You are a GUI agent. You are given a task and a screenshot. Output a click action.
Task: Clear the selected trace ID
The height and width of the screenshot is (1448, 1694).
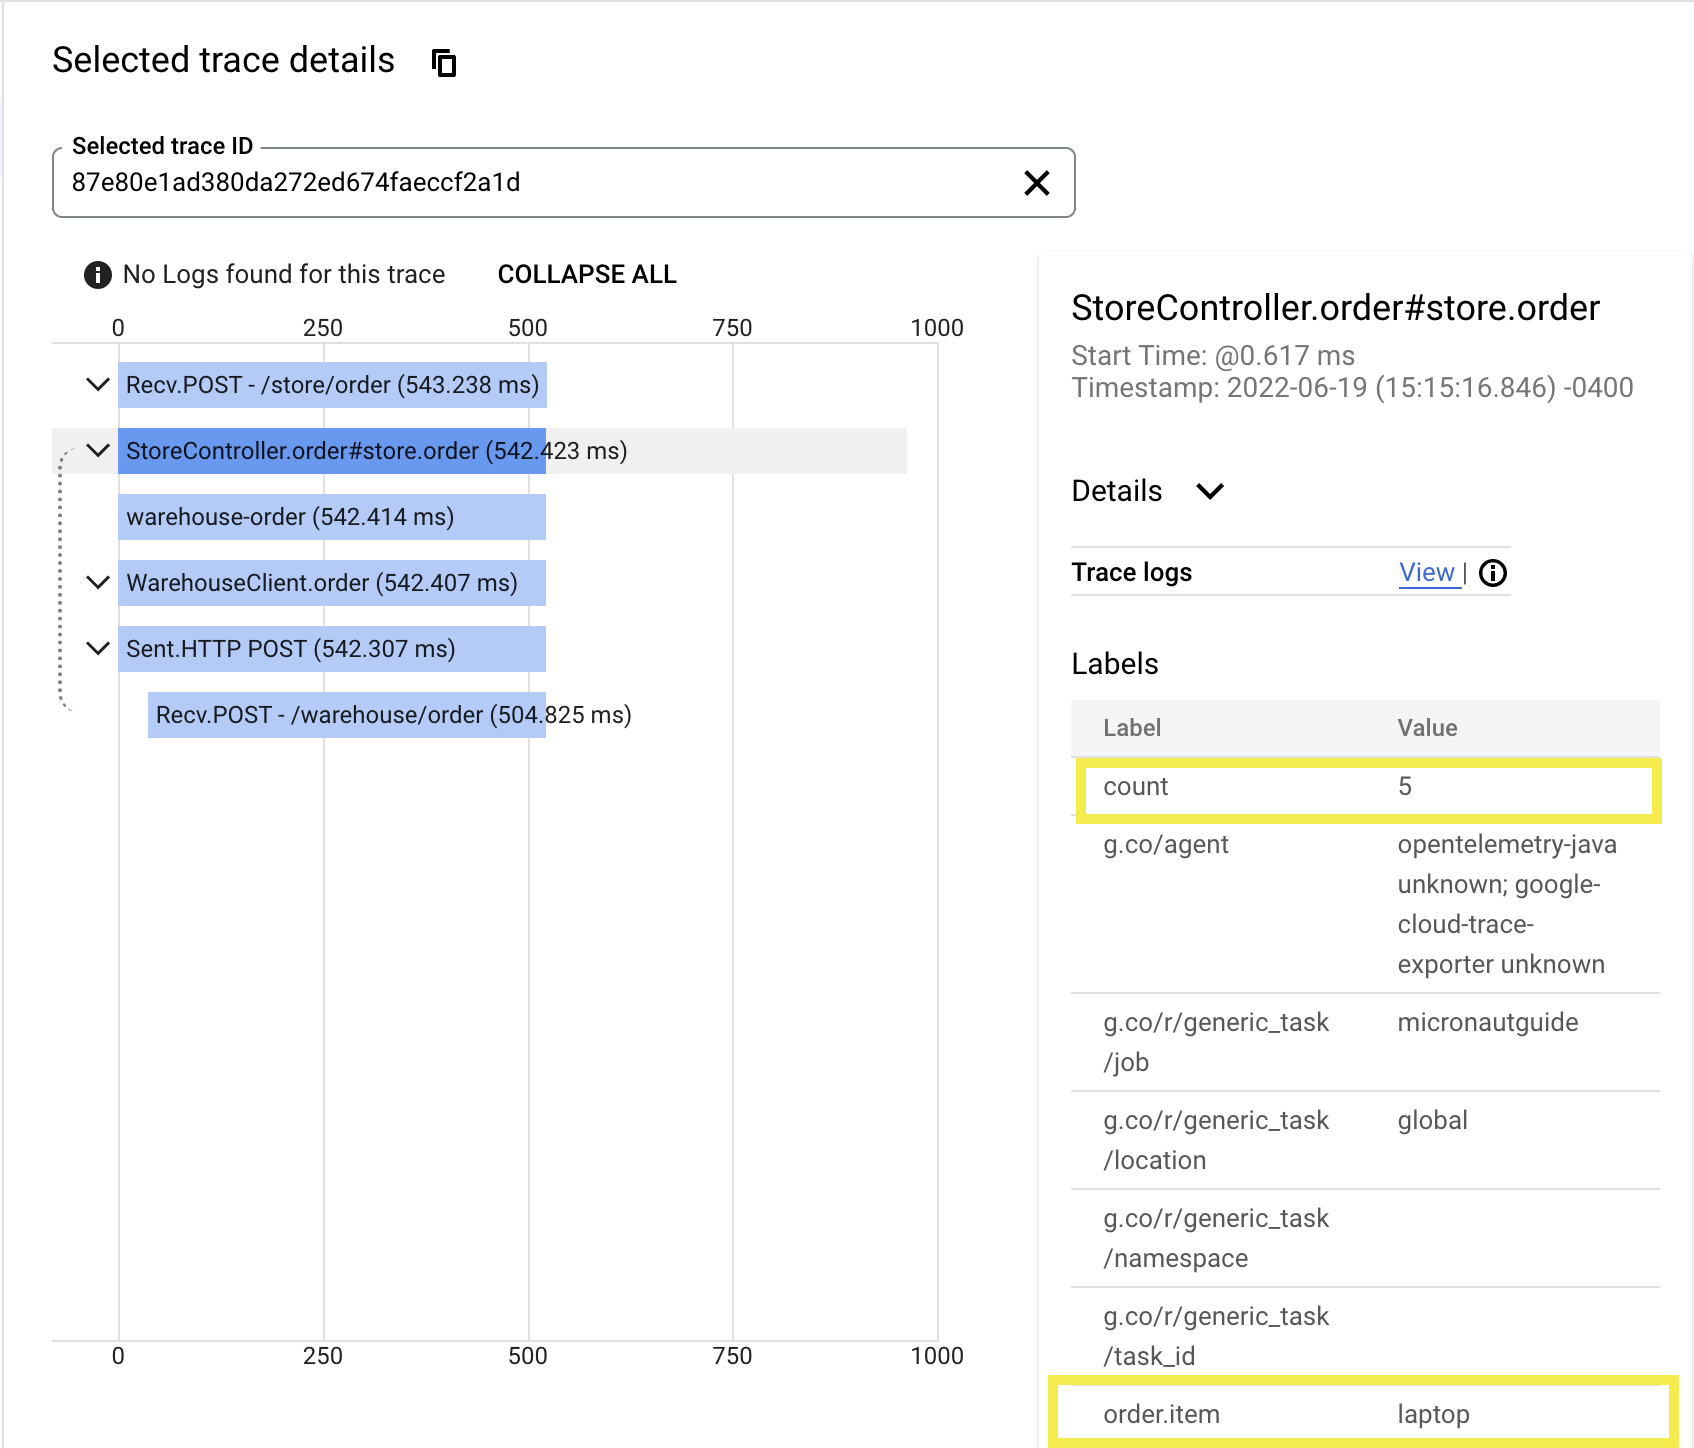click(x=1037, y=182)
